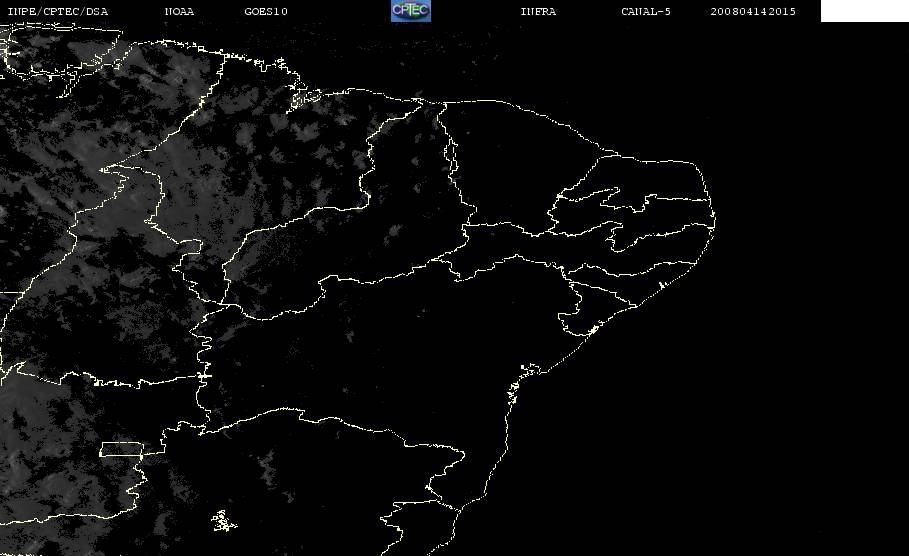
Task: Click the rectangular Distrito Federal outline
Action: coord(122,449)
